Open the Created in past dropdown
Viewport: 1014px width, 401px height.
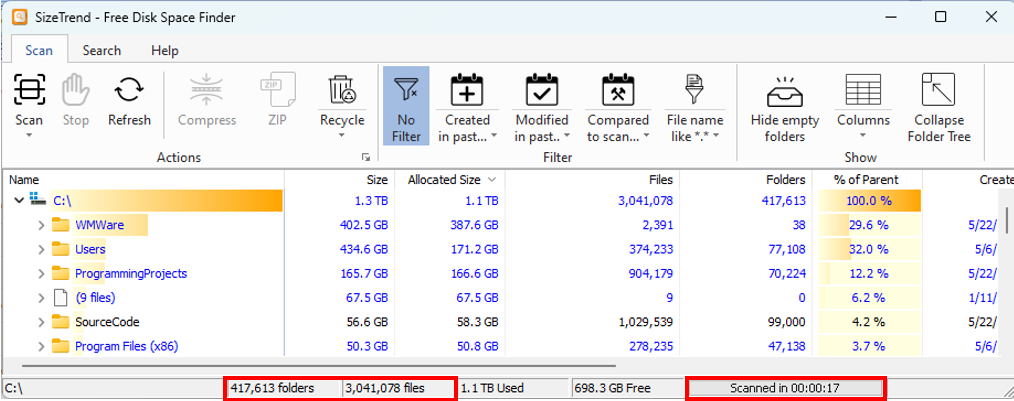[494, 136]
